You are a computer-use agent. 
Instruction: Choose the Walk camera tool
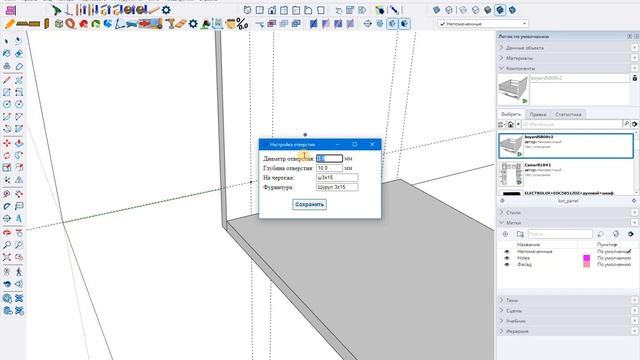(x=19, y=271)
